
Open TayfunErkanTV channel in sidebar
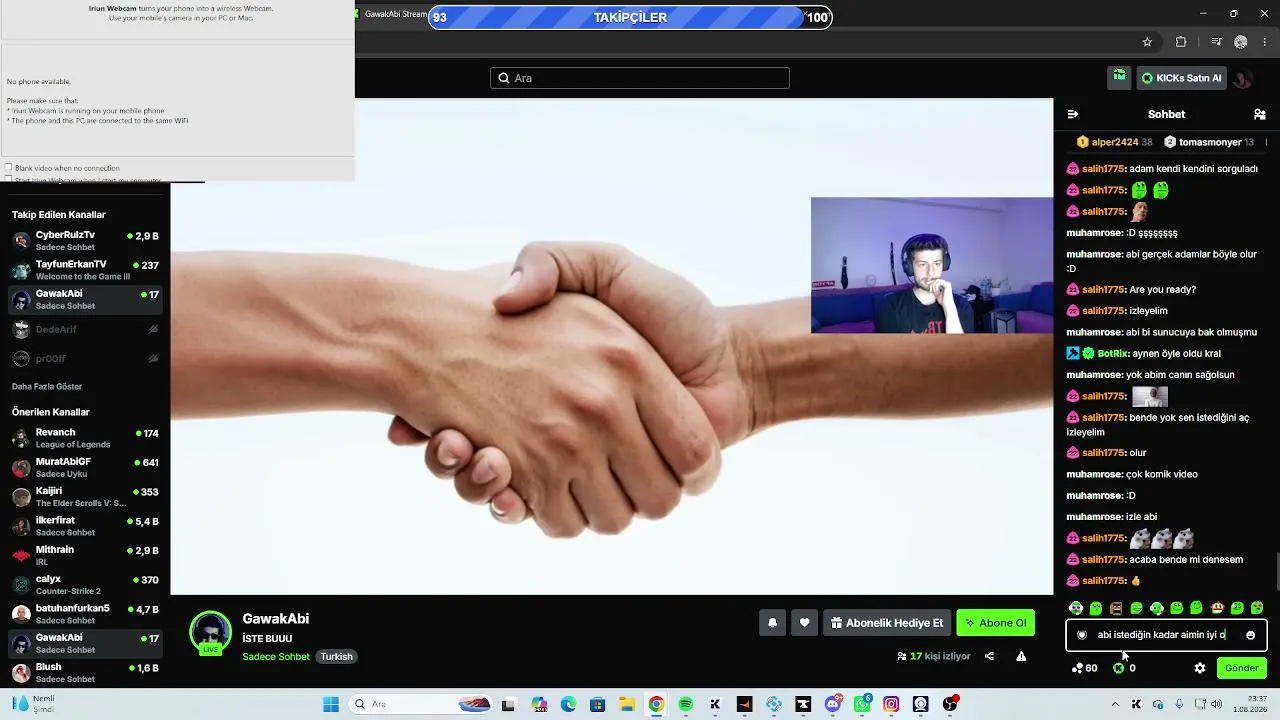[85, 270]
